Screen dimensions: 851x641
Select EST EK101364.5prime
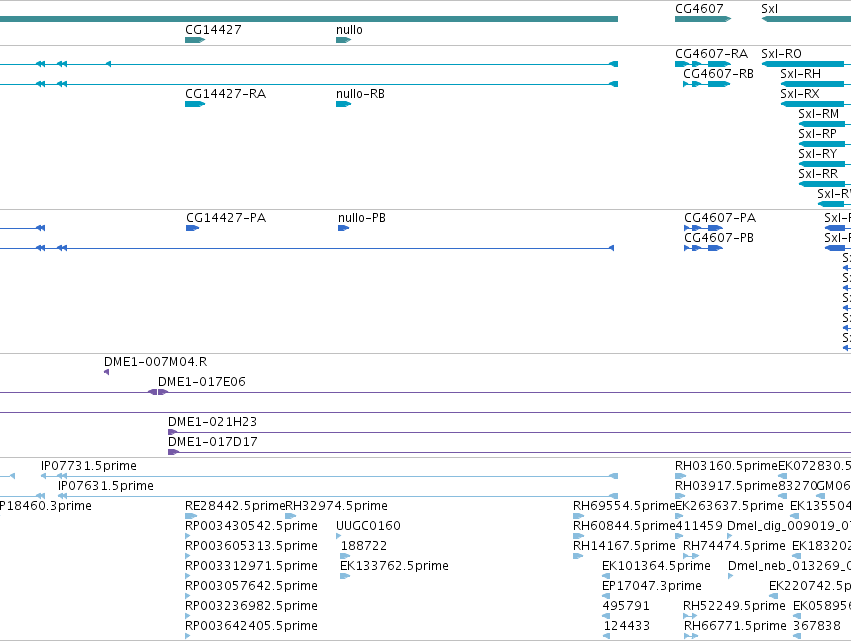[x=656, y=567]
